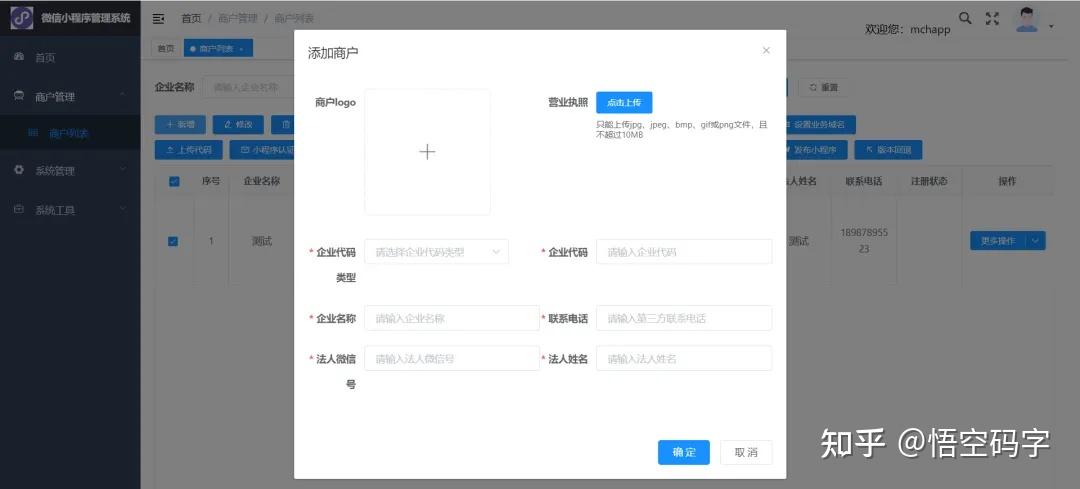Viewport: 1080px width, 489px height.
Task: Click the app logo in the sidebar
Action: point(21,18)
